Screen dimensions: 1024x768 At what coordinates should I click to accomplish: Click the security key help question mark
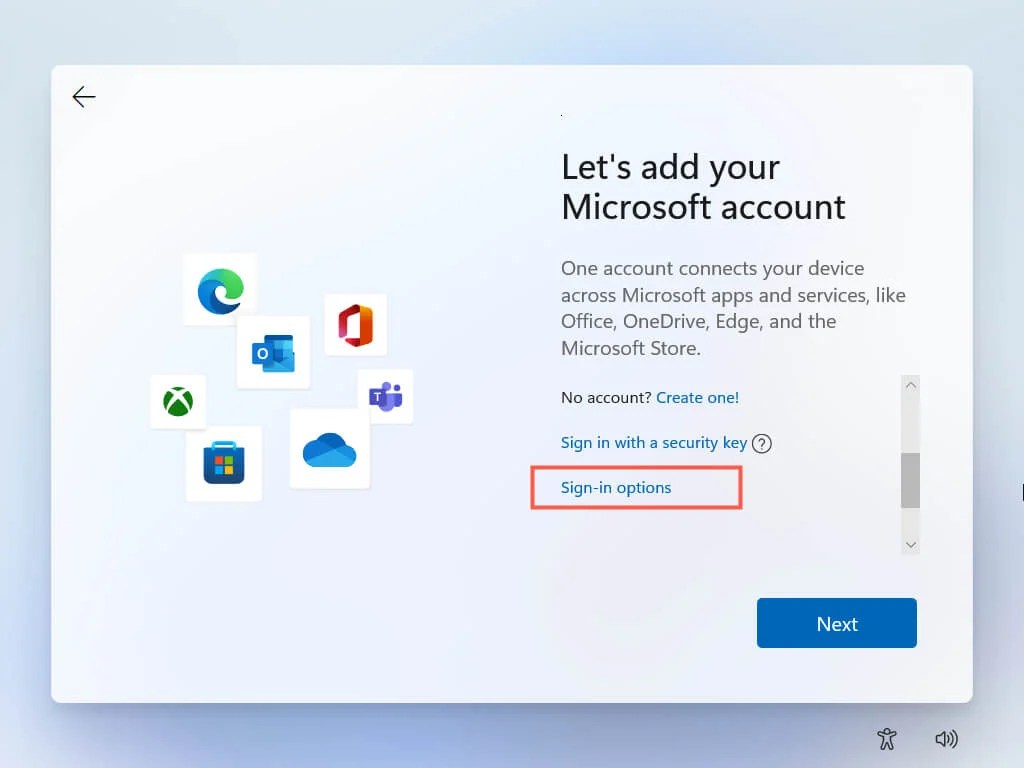(x=761, y=443)
